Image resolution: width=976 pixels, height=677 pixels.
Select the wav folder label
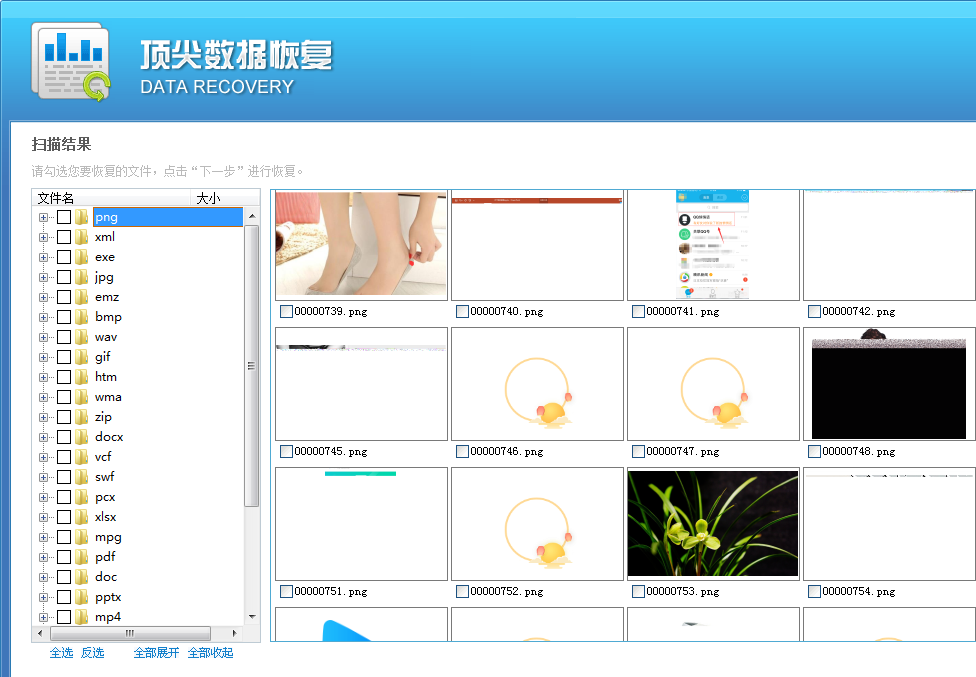(x=106, y=337)
